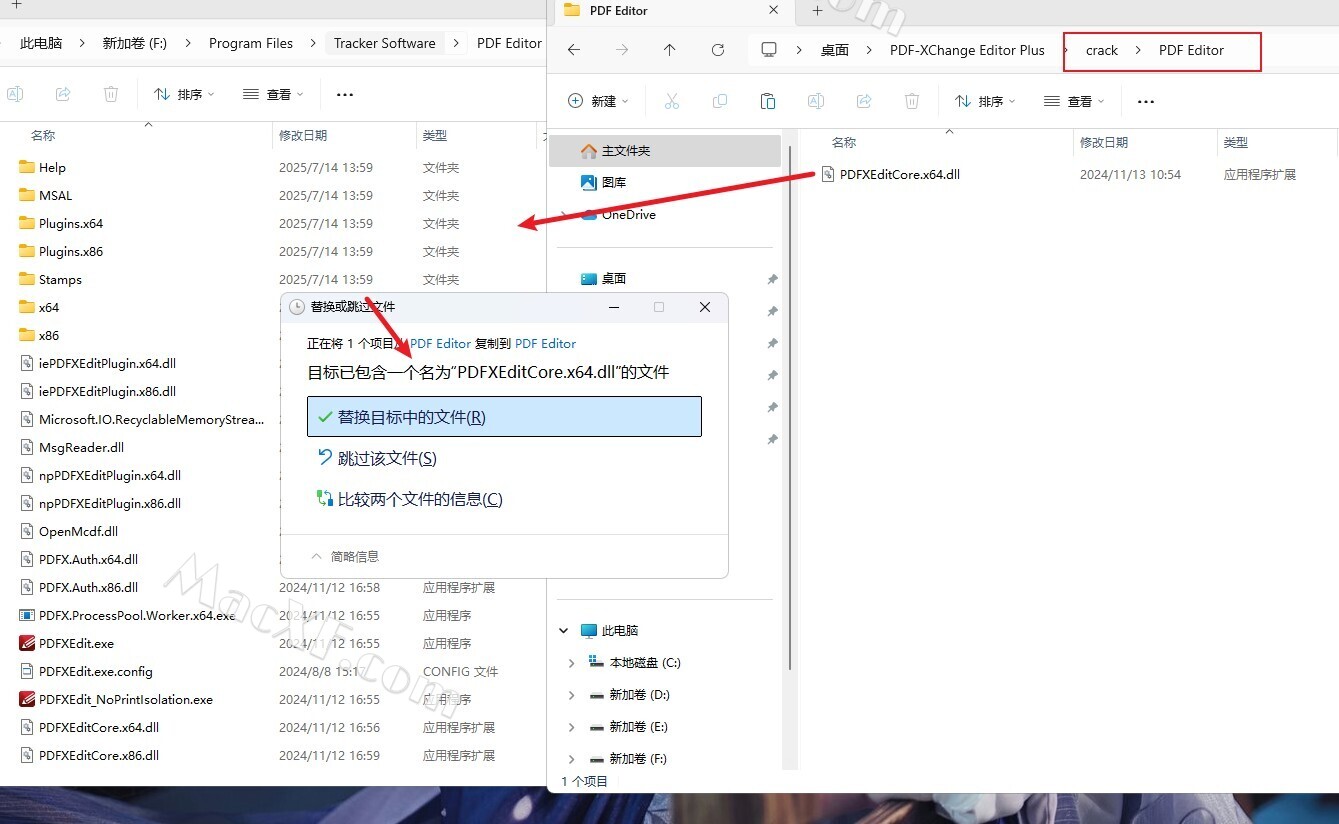The height and width of the screenshot is (824, 1339).
Task: Expand 简略信息 details in the replace dialog
Action: (345, 556)
